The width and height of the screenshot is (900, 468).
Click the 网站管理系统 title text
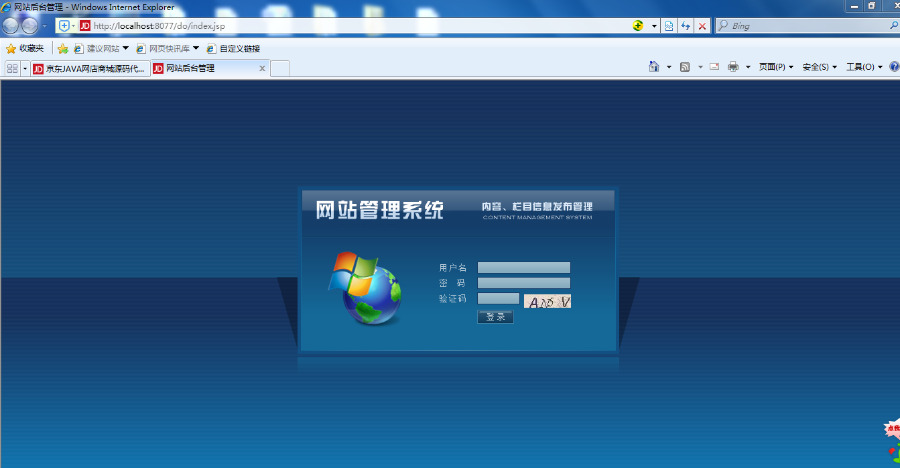point(379,210)
